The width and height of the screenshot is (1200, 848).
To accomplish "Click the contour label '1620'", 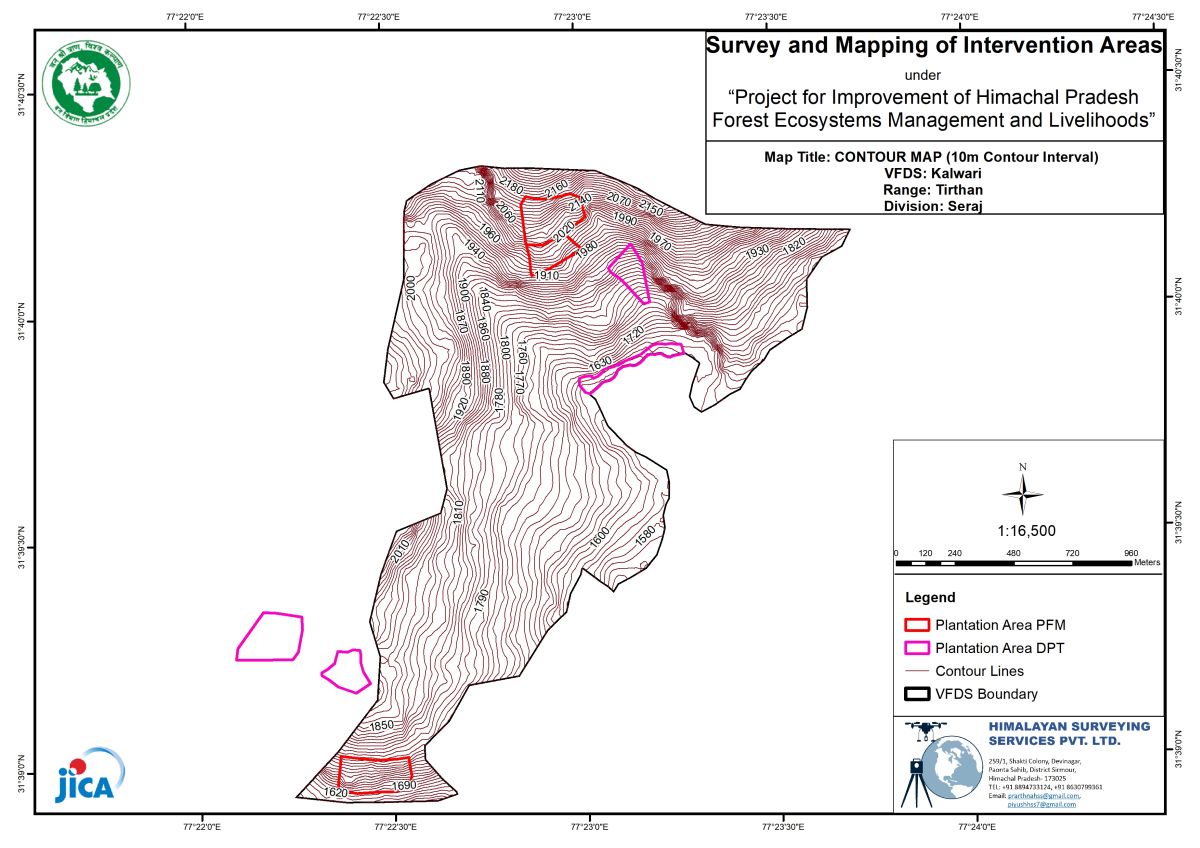I will pos(335,792).
